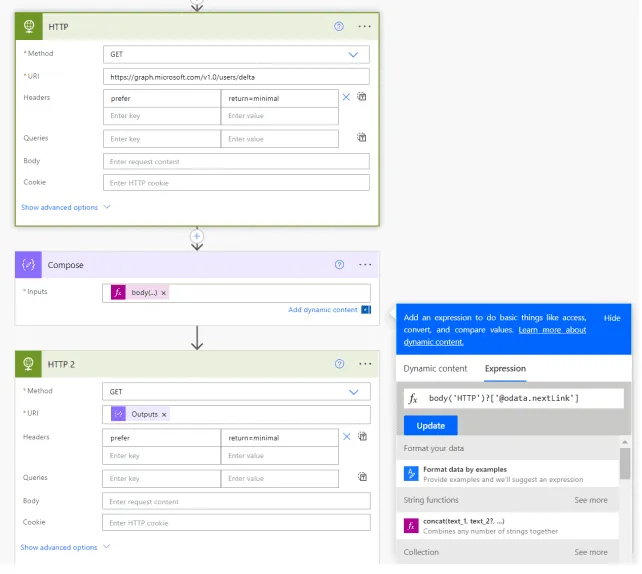Remove the Outputs token from URI
Screen dimensions: 642x574
pyautogui.click(x=164, y=414)
